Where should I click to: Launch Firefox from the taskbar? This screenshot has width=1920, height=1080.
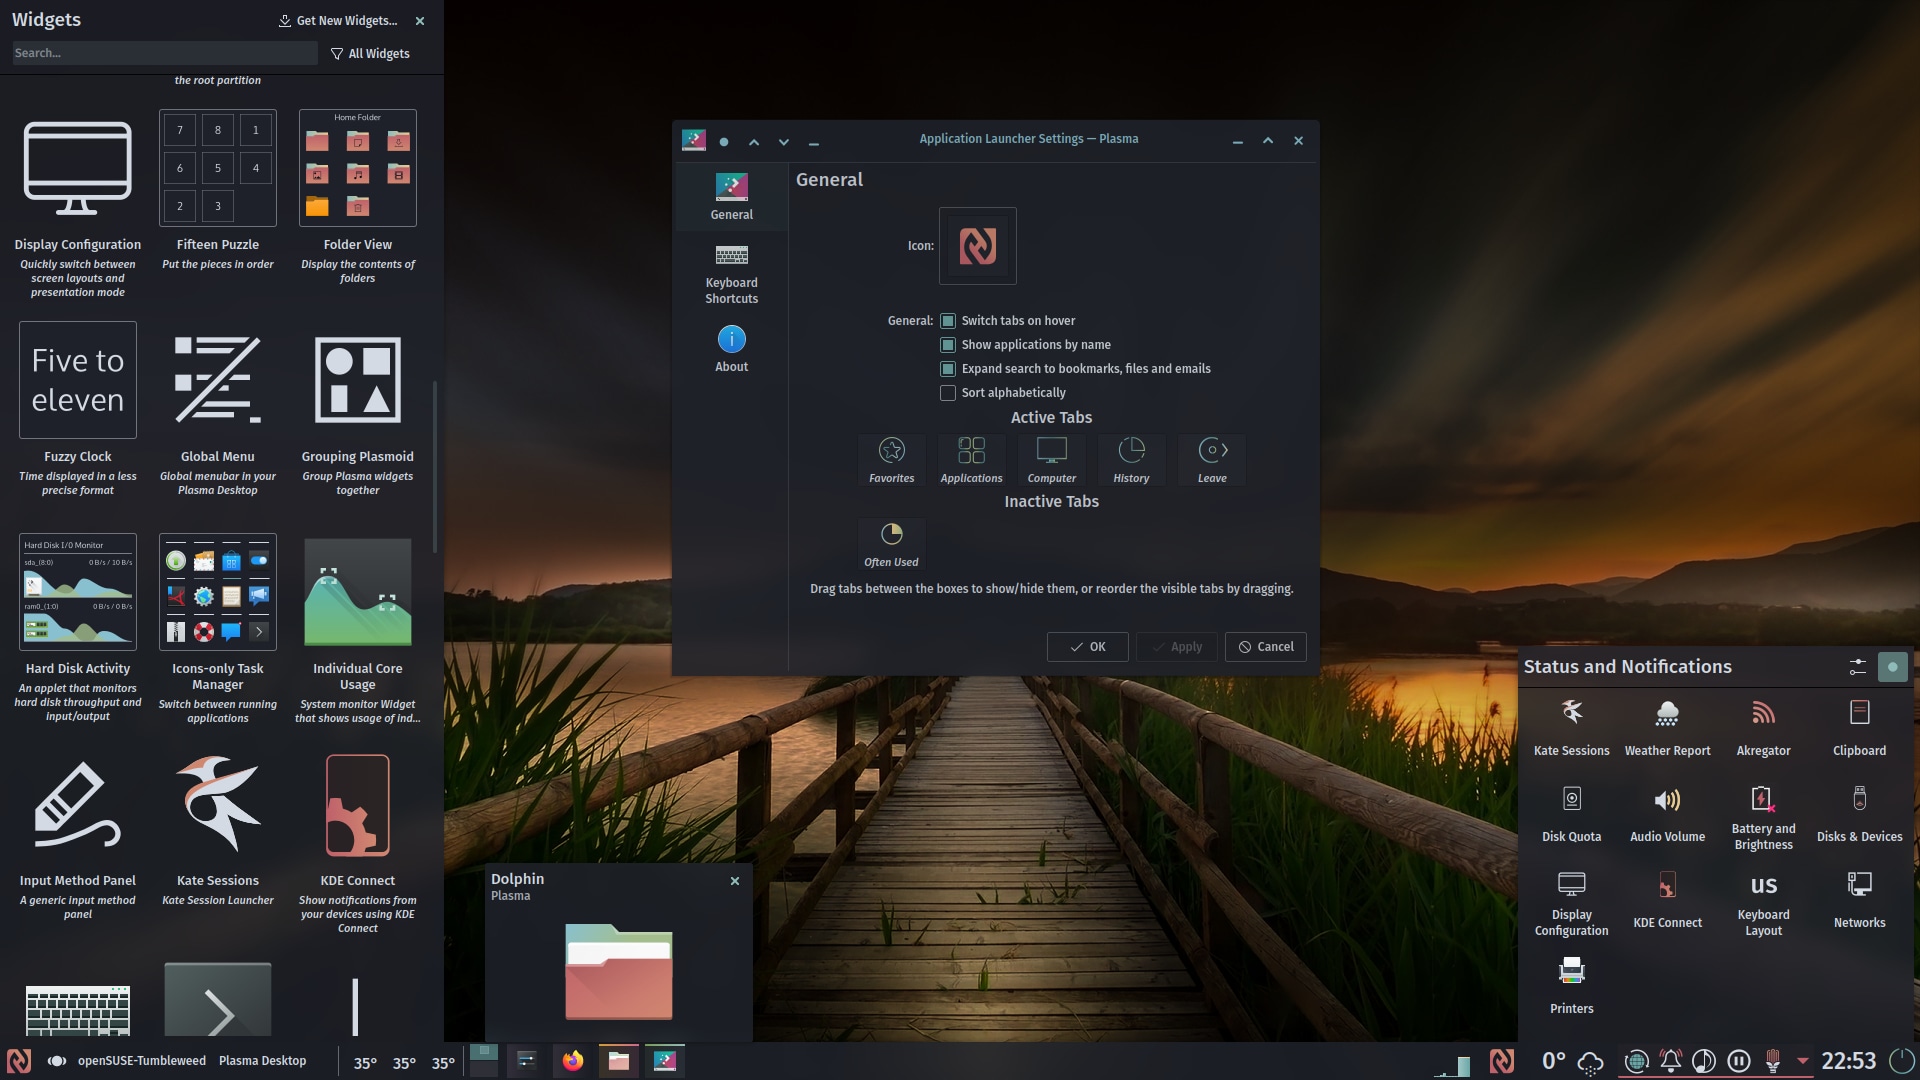572,1061
